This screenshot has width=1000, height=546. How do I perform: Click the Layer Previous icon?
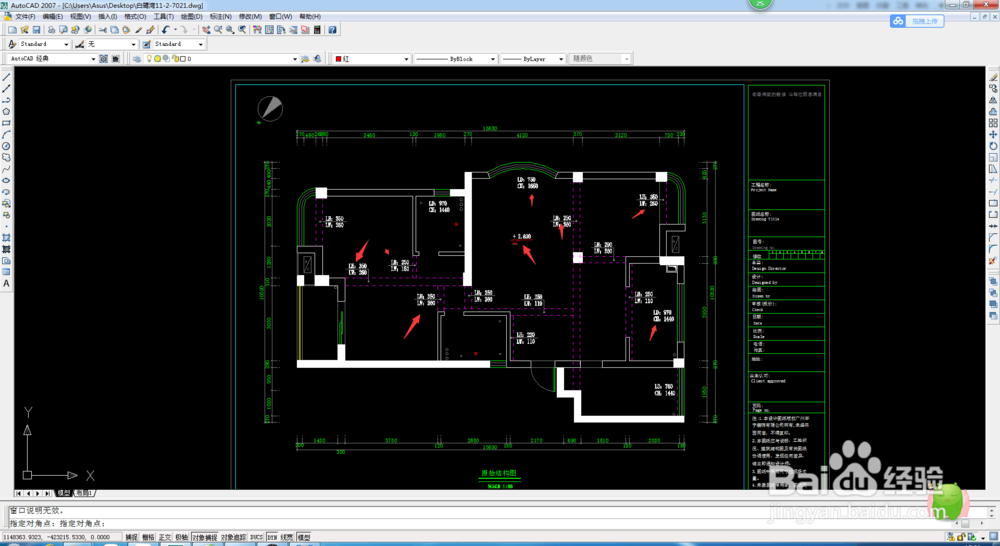(x=317, y=59)
